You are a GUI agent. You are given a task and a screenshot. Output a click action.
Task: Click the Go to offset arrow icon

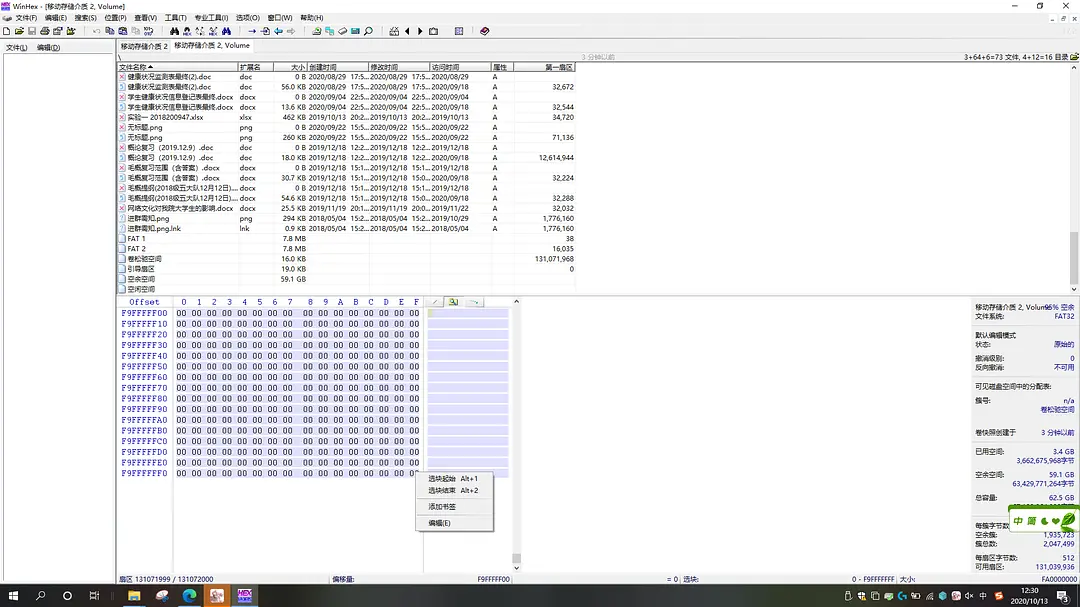point(252,31)
